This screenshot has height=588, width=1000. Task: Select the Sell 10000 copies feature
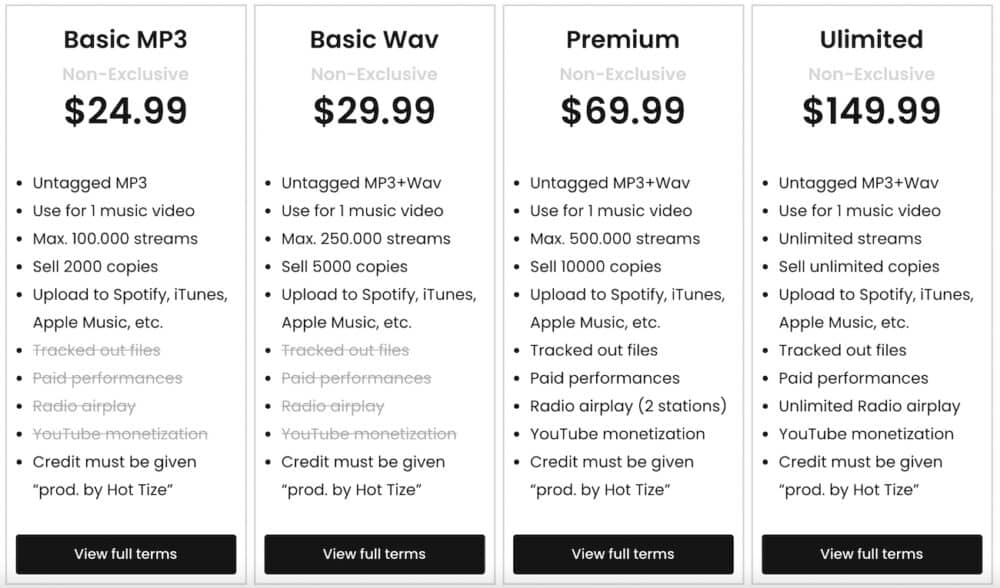pyautogui.click(x=595, y=267)
